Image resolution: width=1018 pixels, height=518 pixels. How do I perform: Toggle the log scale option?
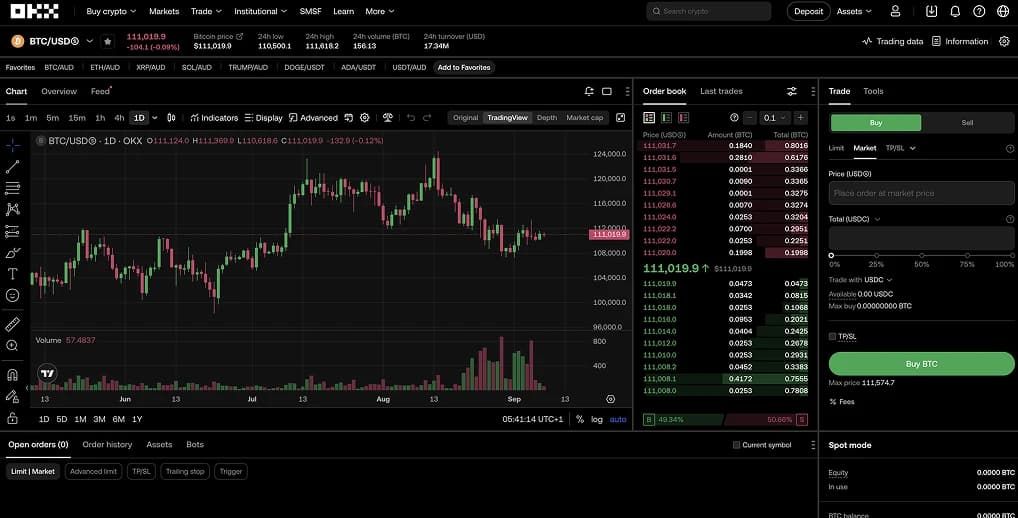(597, 419)
